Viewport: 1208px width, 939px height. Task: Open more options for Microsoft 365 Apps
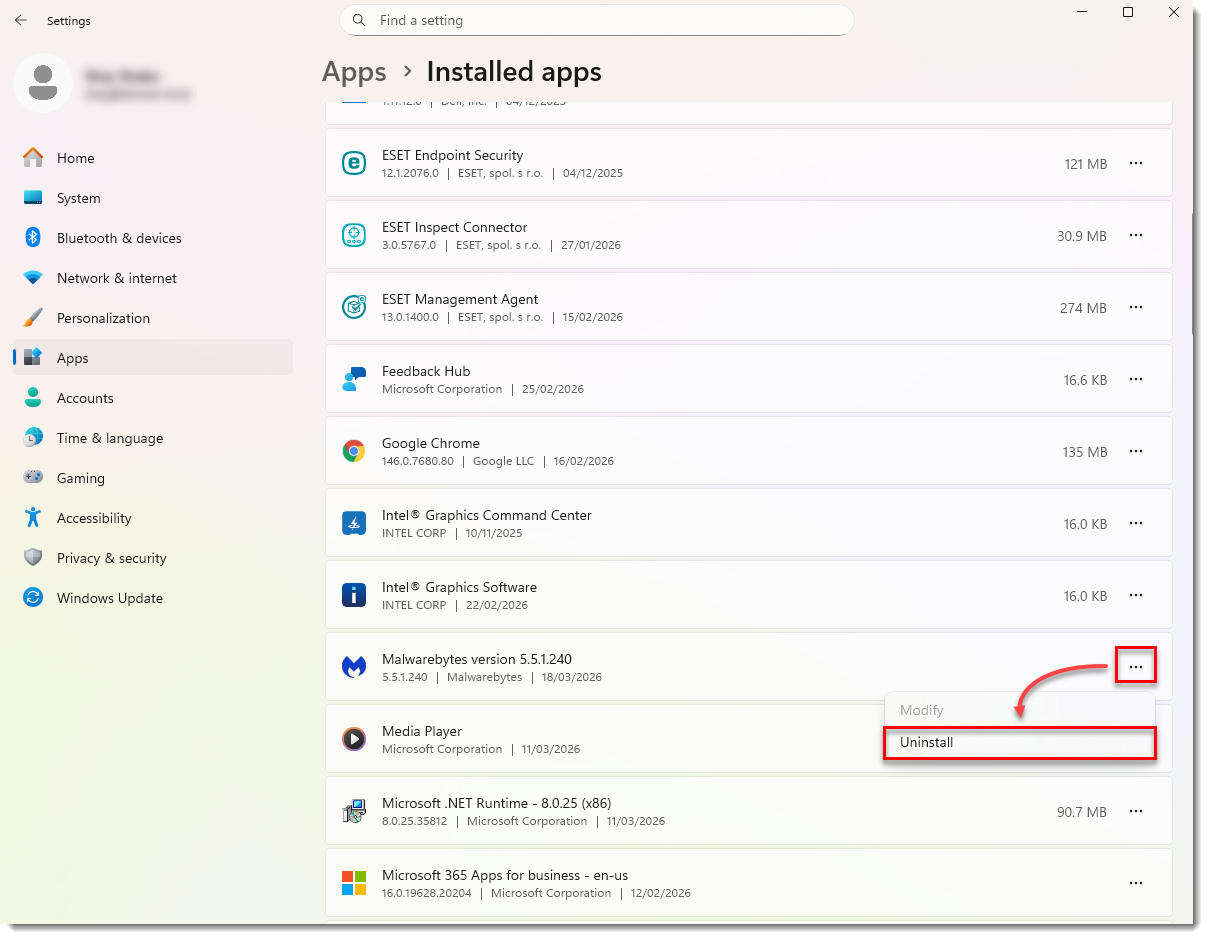pyautogui.click(x=1136, y=883)
